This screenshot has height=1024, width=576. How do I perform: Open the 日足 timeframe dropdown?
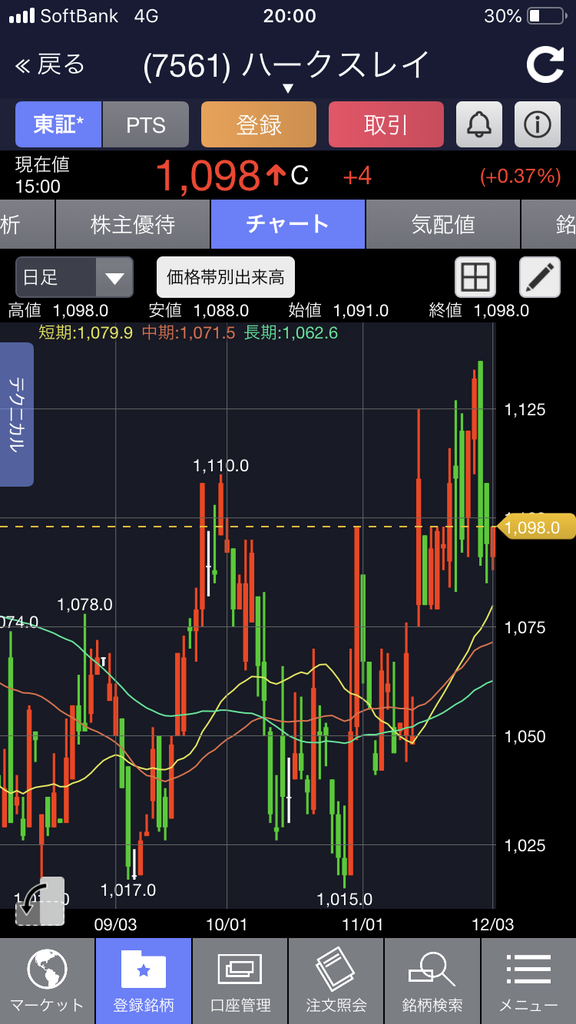74,278
